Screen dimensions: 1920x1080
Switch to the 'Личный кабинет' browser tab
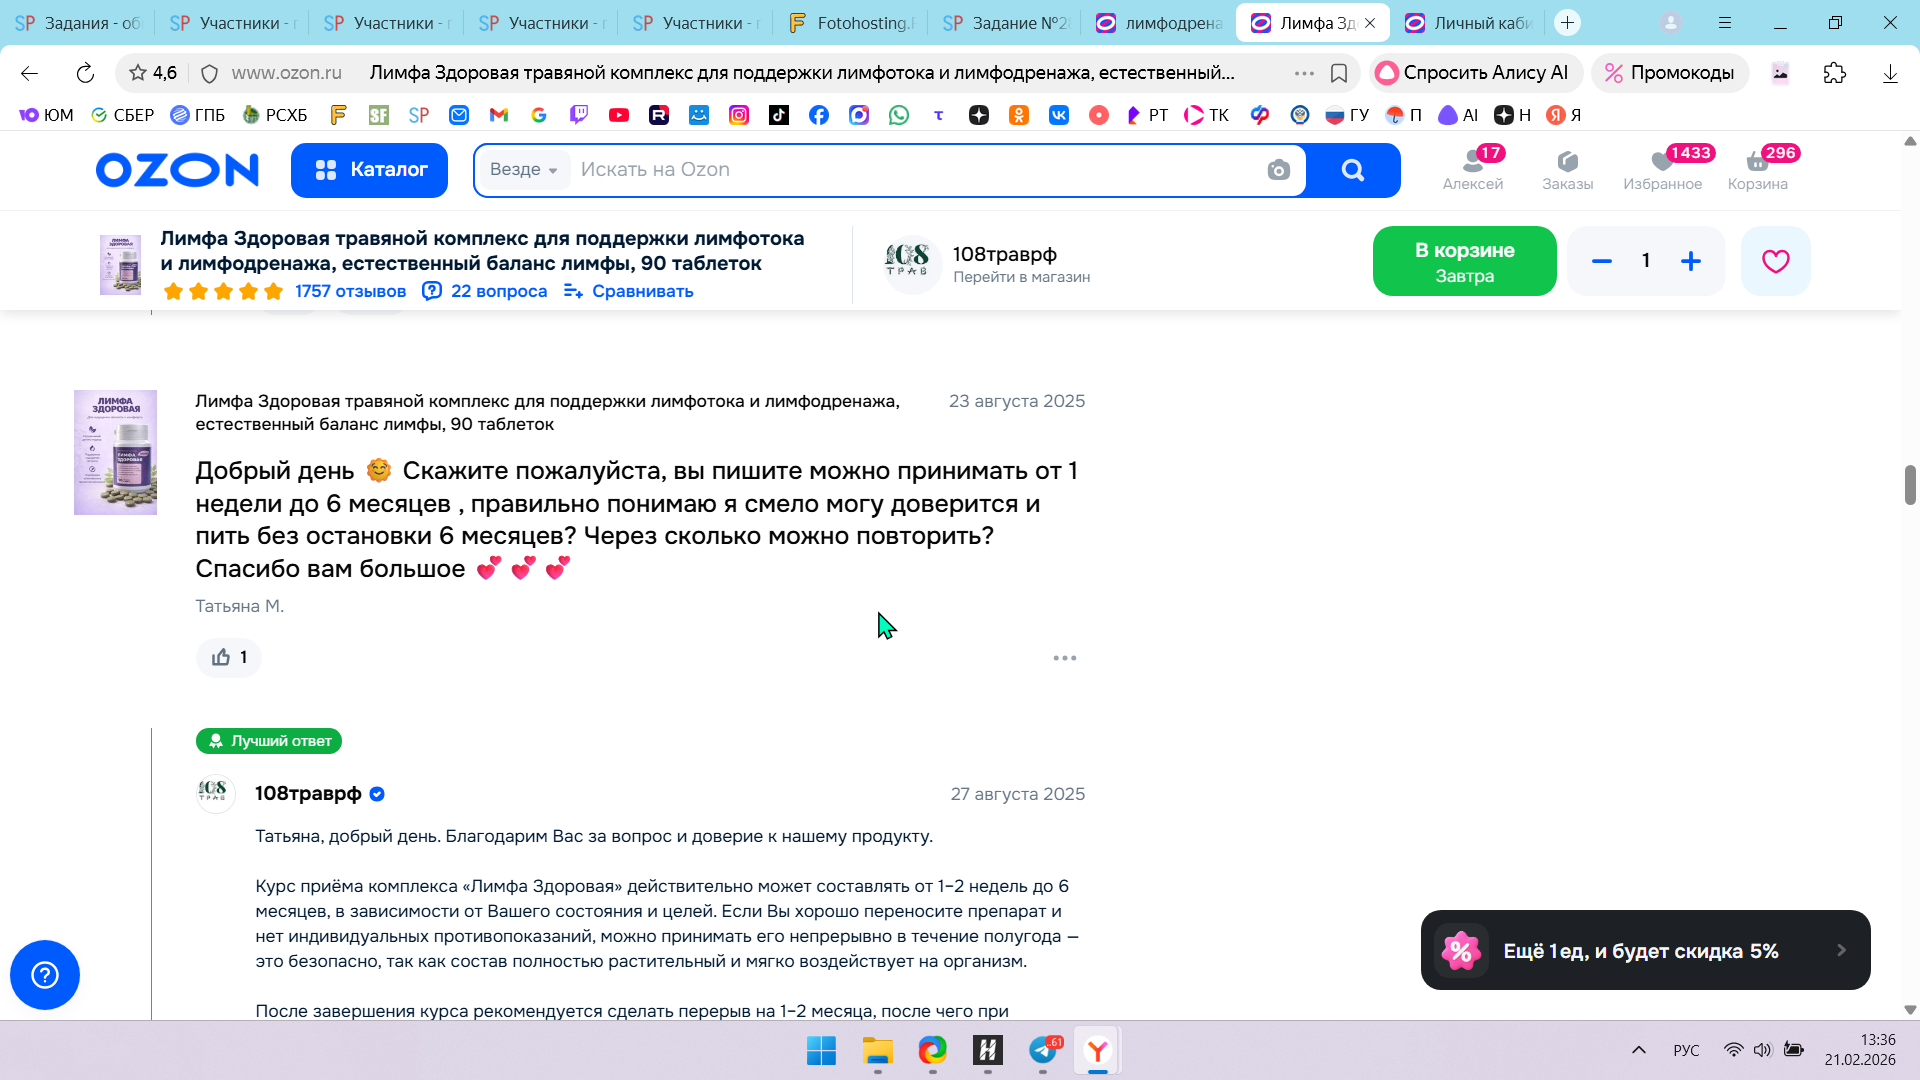click(x=1470, y=23)
